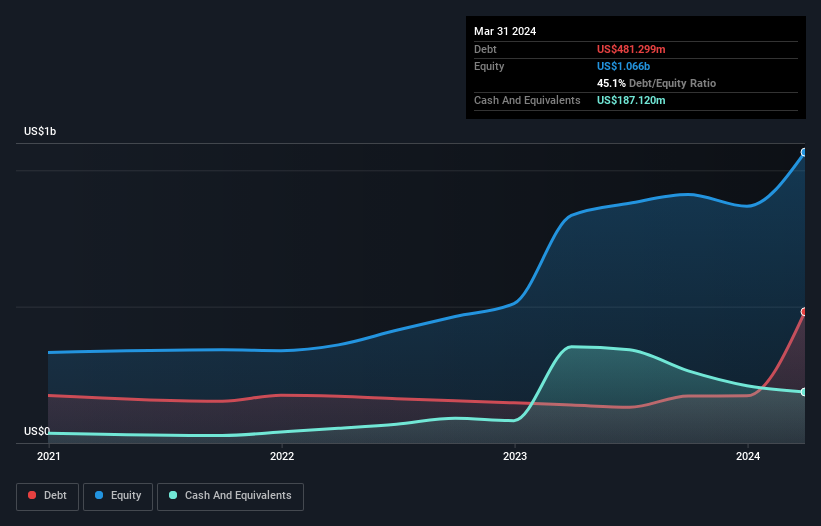Screen dimensions: 821x526
Task: Click the US$187.120m cash value
Action: [631, 100]
